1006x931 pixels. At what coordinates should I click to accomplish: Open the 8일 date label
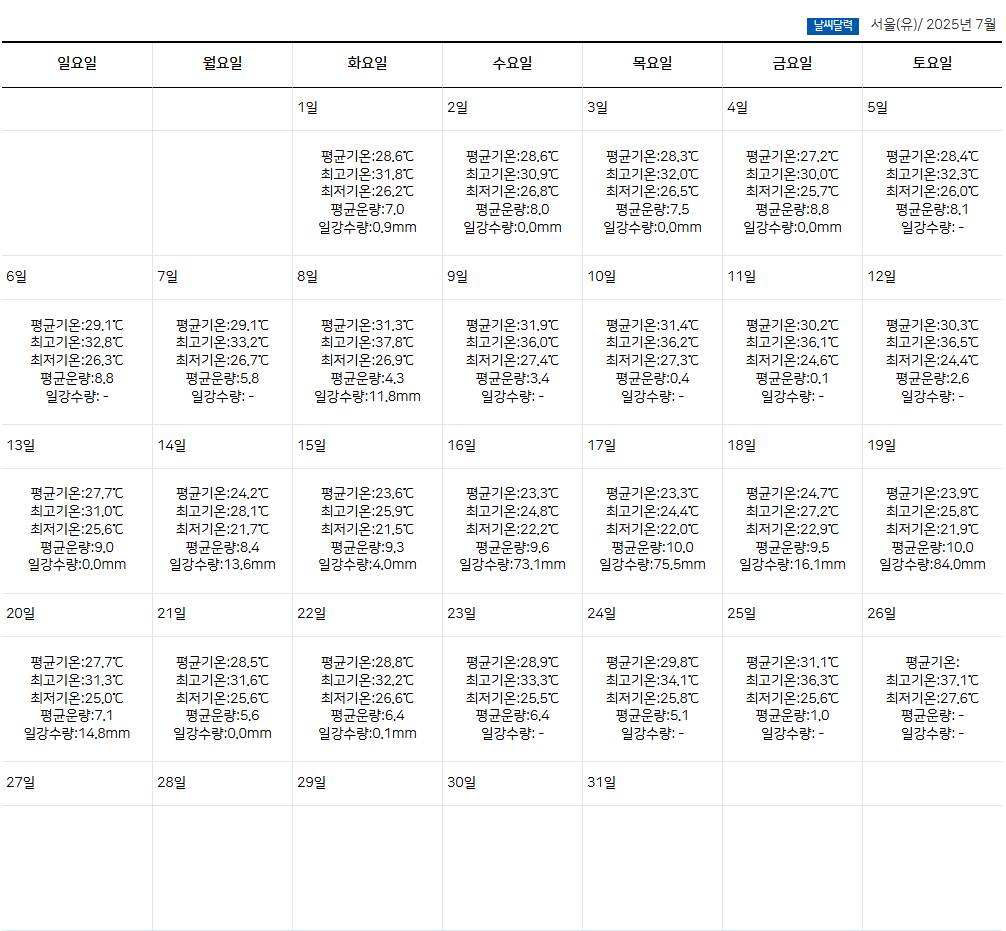coord(307,277)
